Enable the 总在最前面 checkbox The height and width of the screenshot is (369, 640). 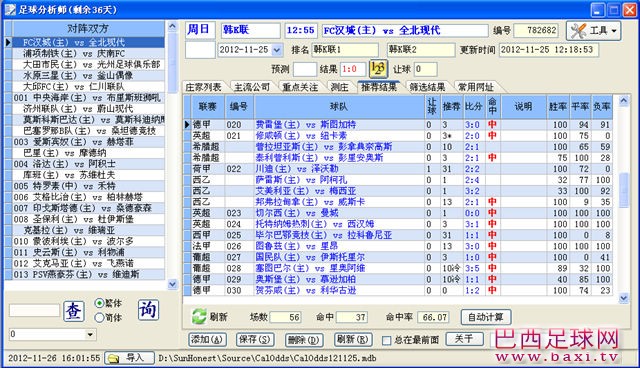pyautogui.click(x=386, y=340)
